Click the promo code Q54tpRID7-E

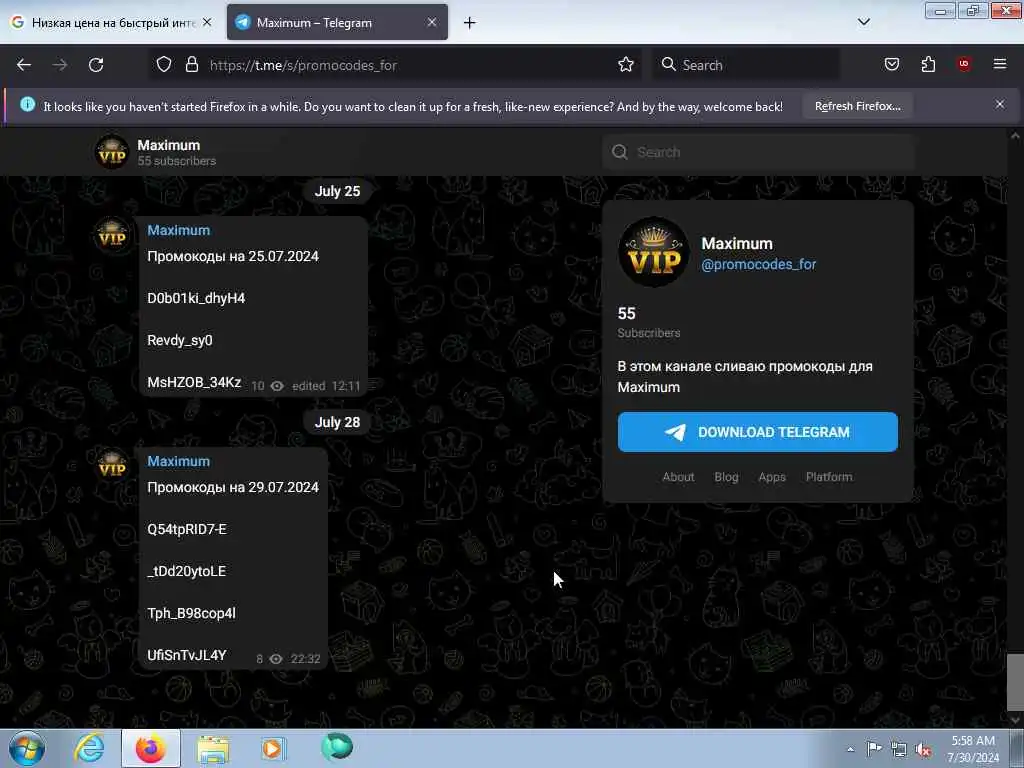click(187, 530)
